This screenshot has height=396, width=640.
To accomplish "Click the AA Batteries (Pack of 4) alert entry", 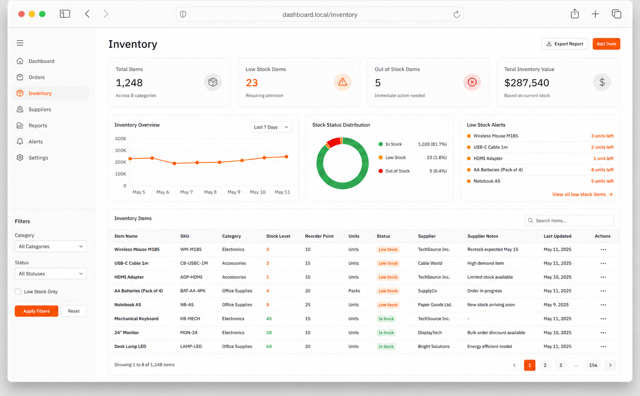I will click(540, 170).
